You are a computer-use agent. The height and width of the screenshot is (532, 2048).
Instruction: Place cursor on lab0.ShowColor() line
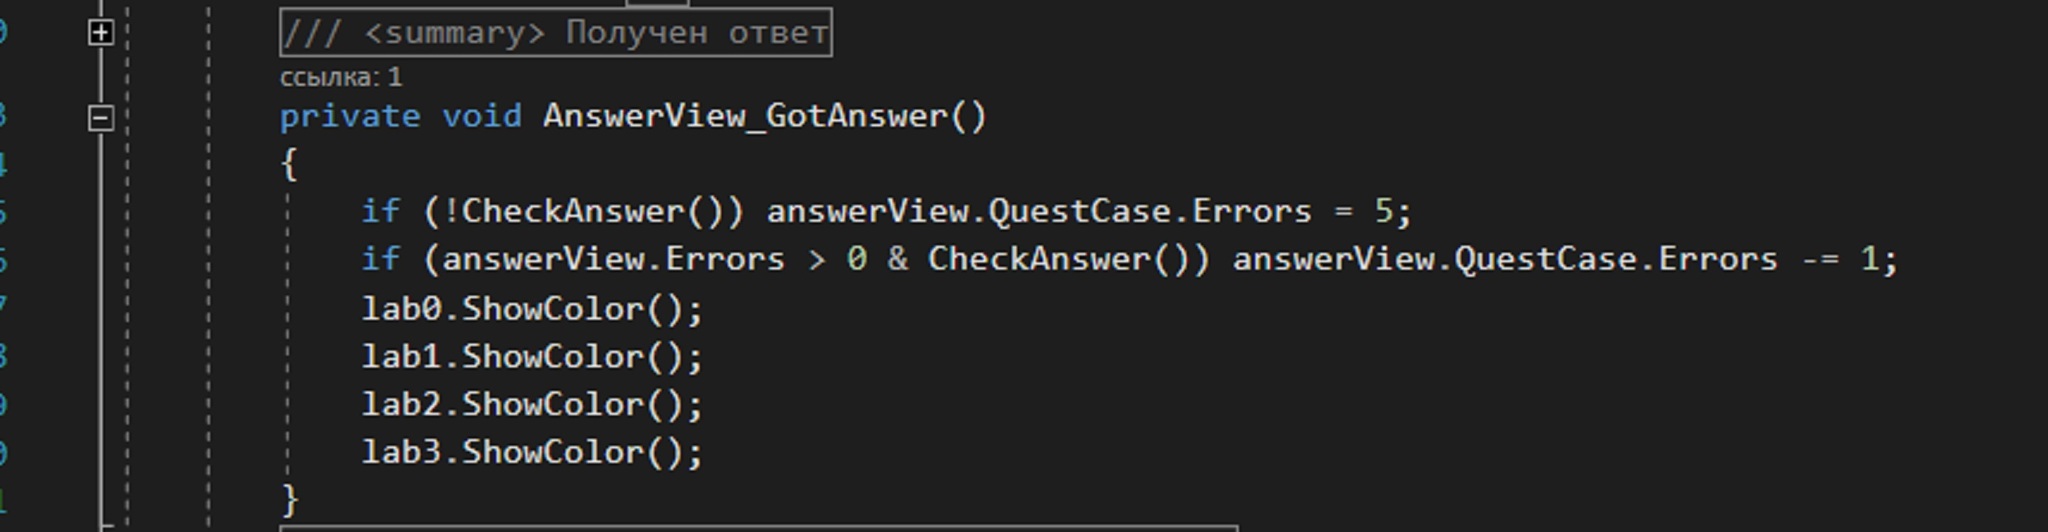532,308
